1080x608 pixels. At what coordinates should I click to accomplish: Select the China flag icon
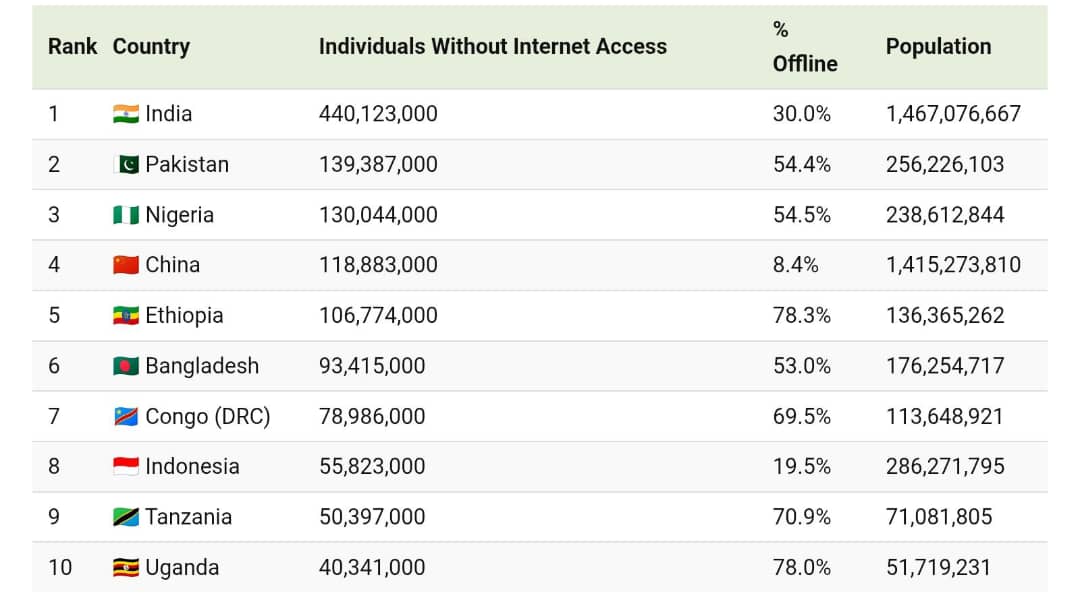click(125, 265)
